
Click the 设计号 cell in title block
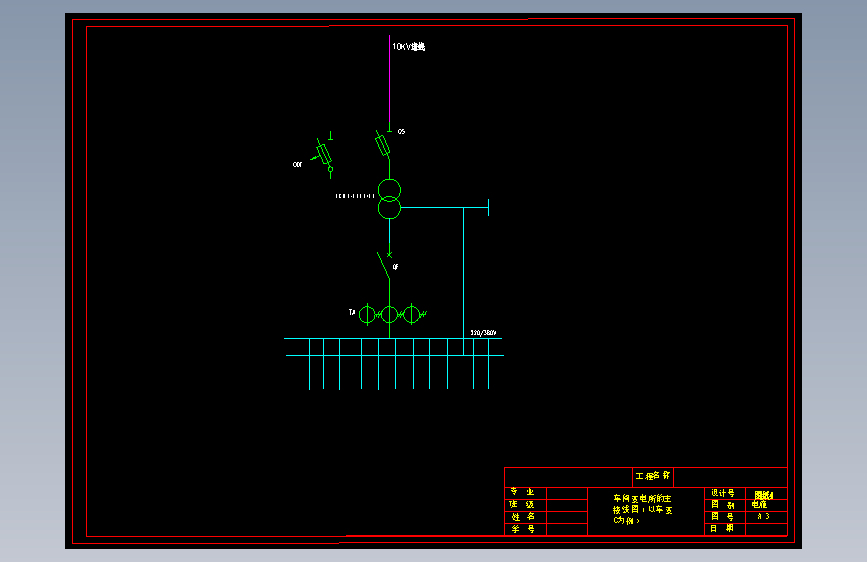coord(725,493)
